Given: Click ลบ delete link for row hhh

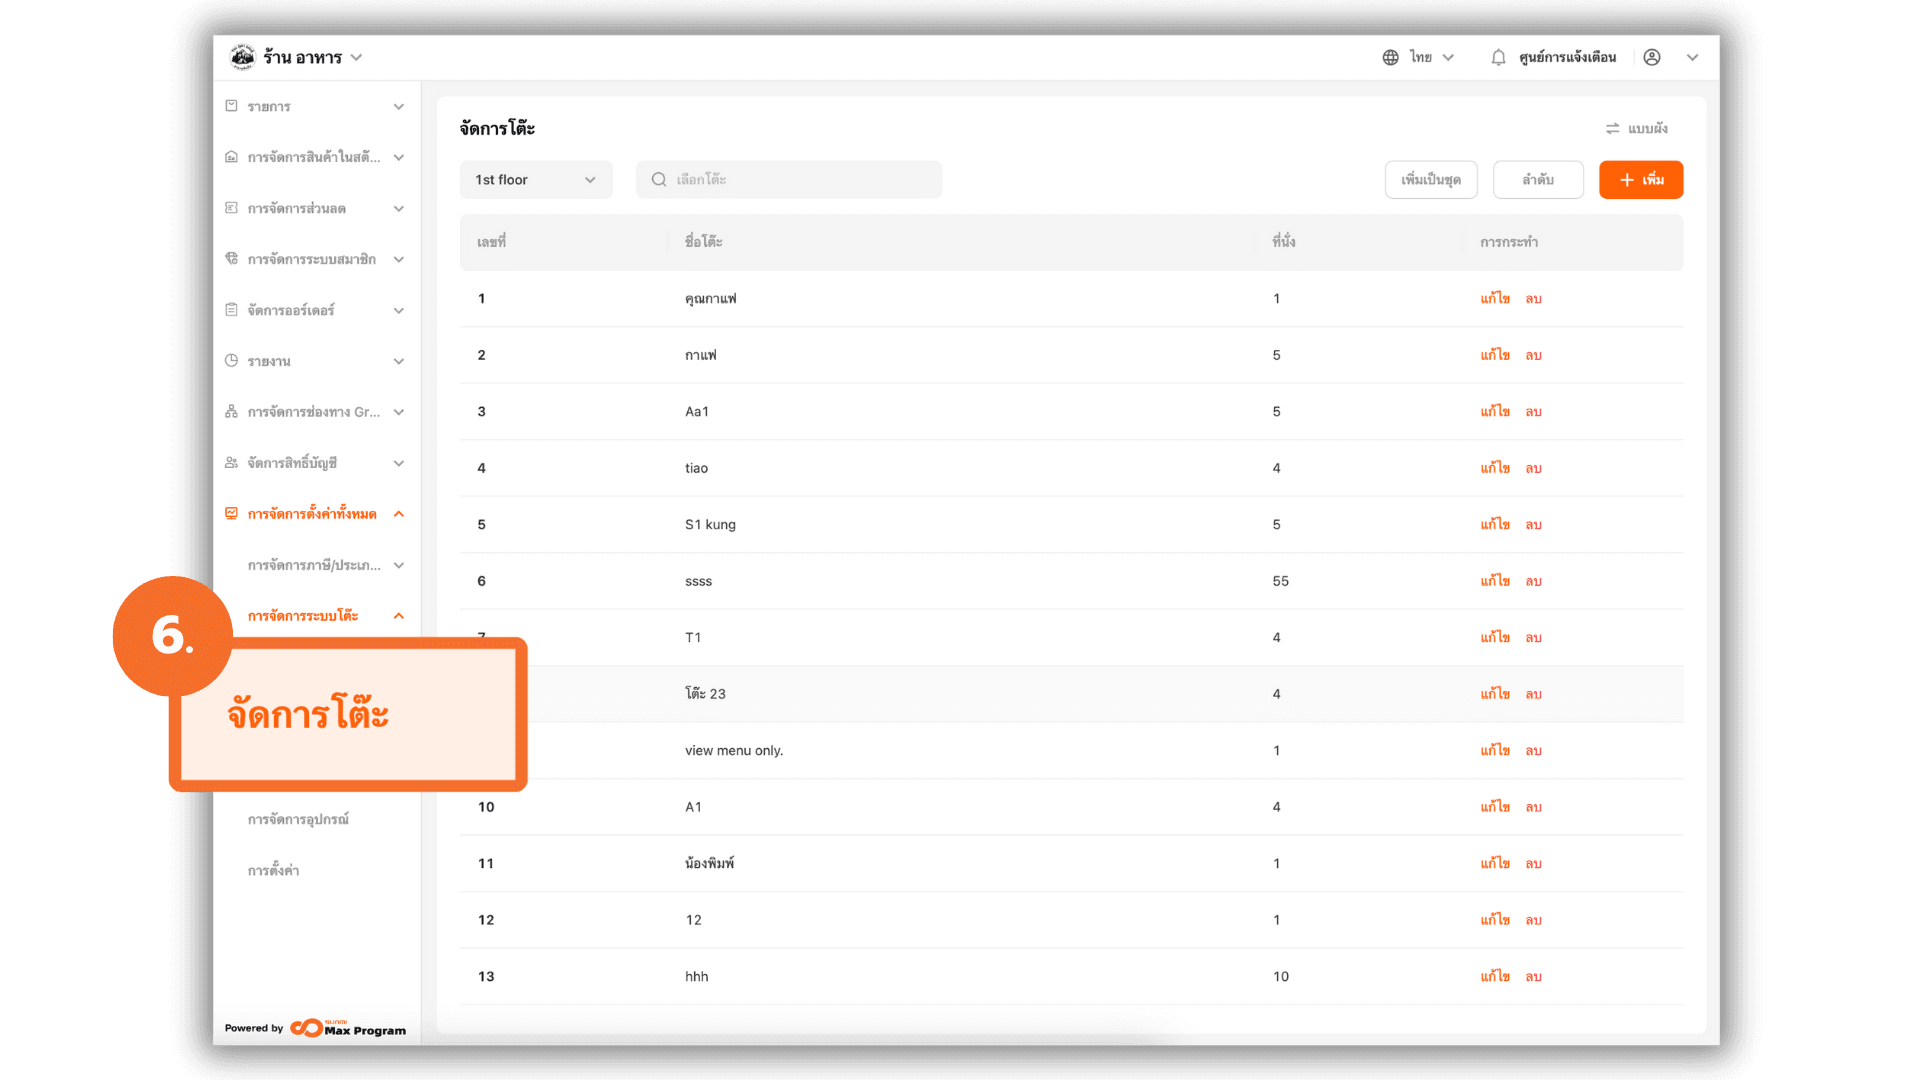Looking at the screenshot, I should pyautogui.click(x=1533, y=977).
